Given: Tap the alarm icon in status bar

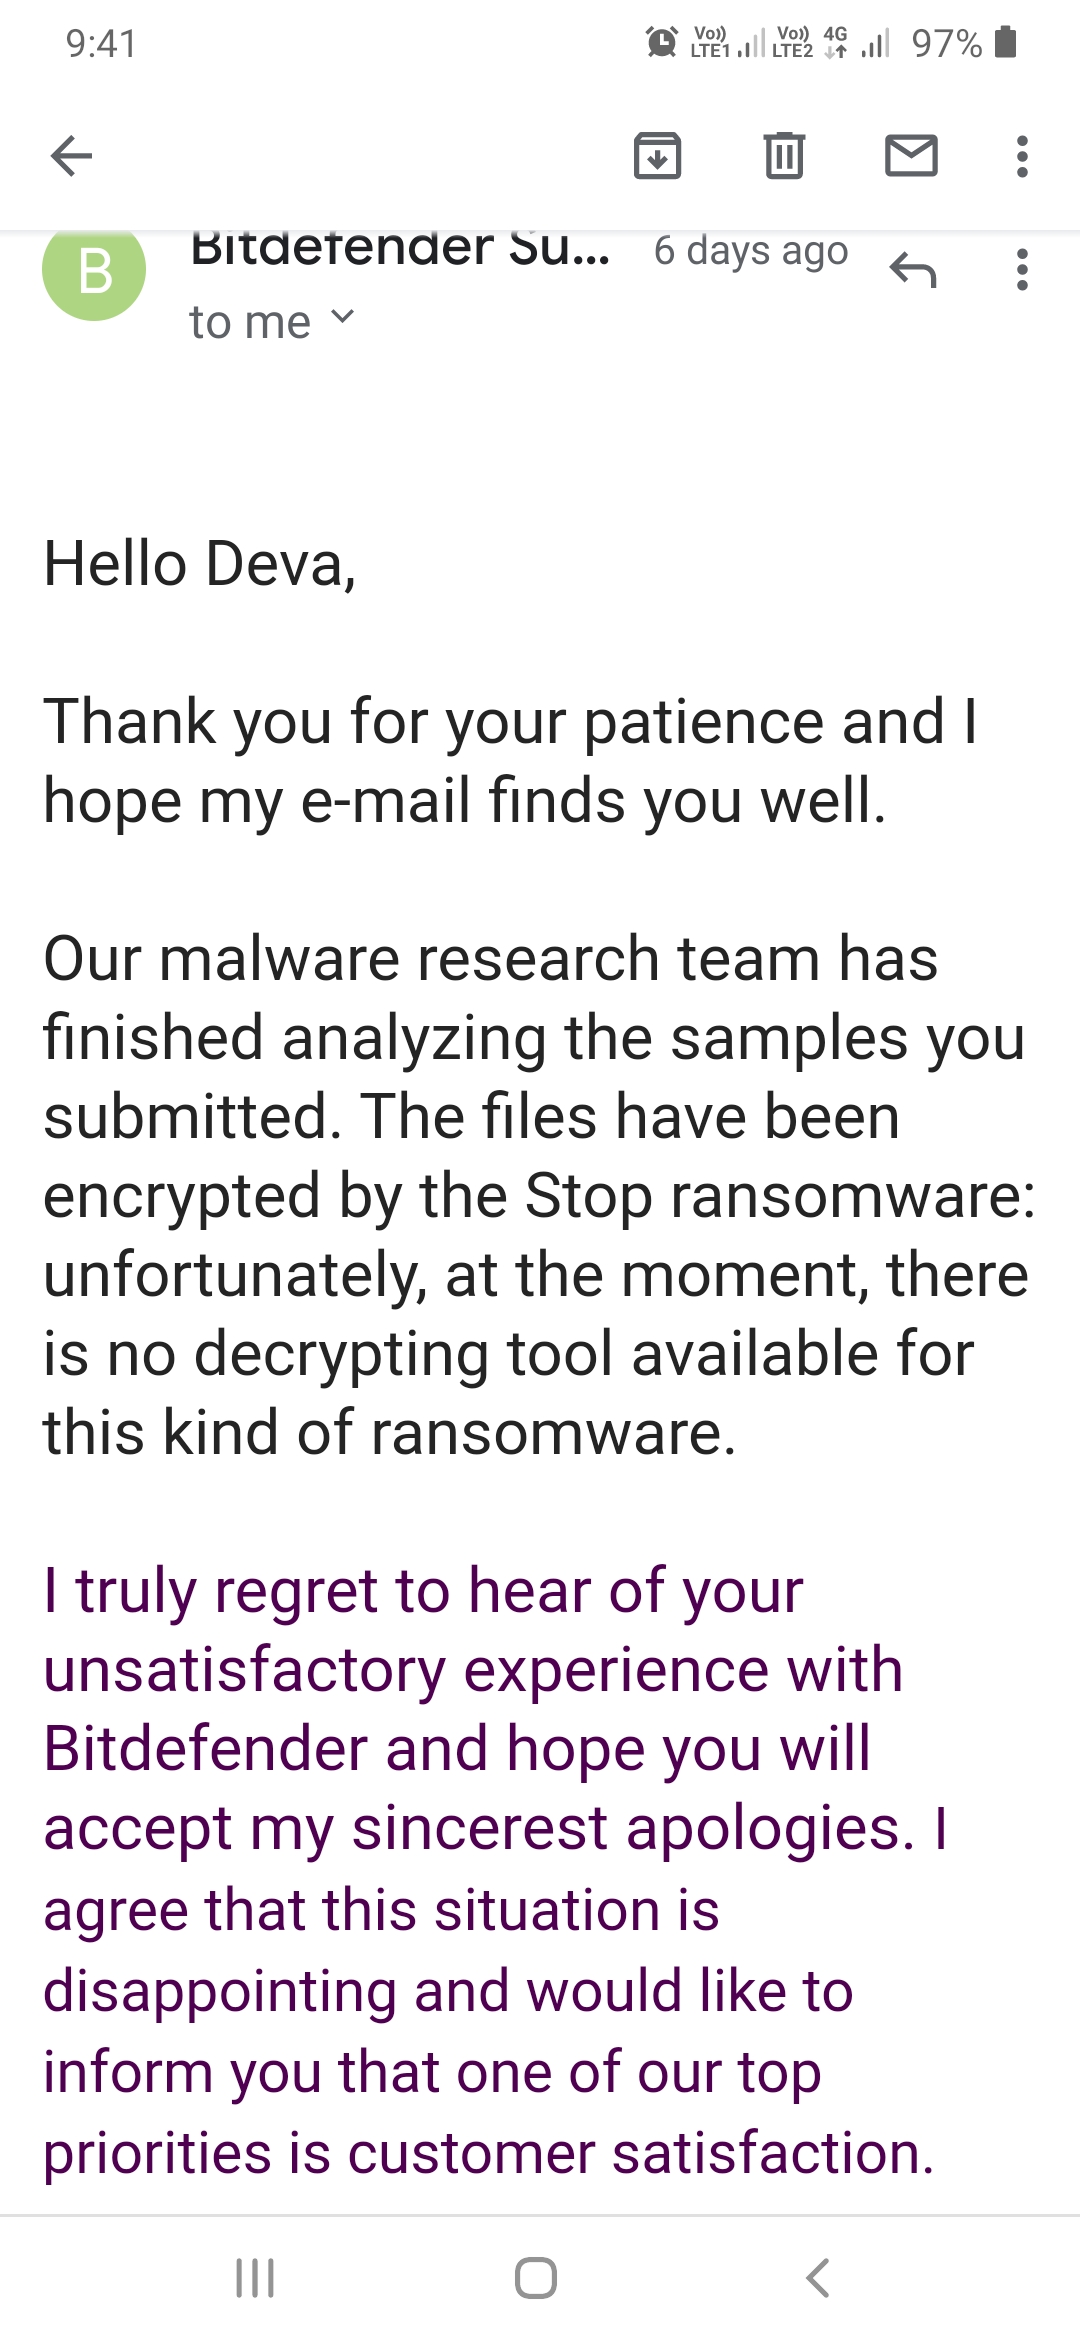Looking at the screenshot, I should tap(661, 43).
